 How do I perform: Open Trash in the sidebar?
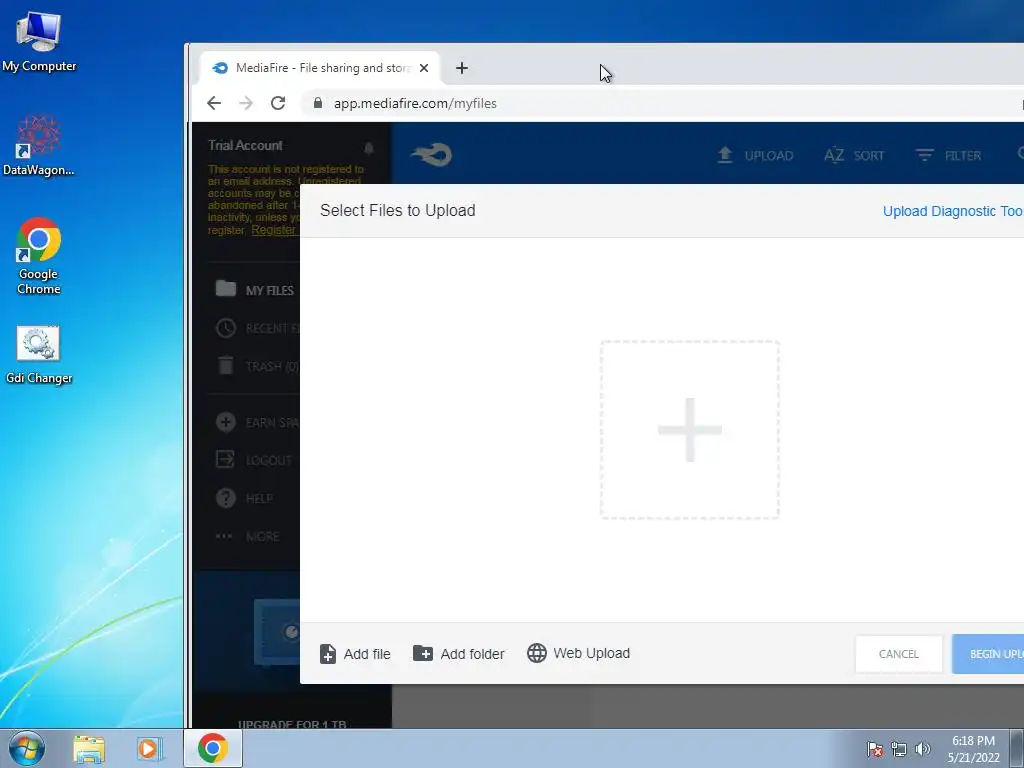point(257,366)
